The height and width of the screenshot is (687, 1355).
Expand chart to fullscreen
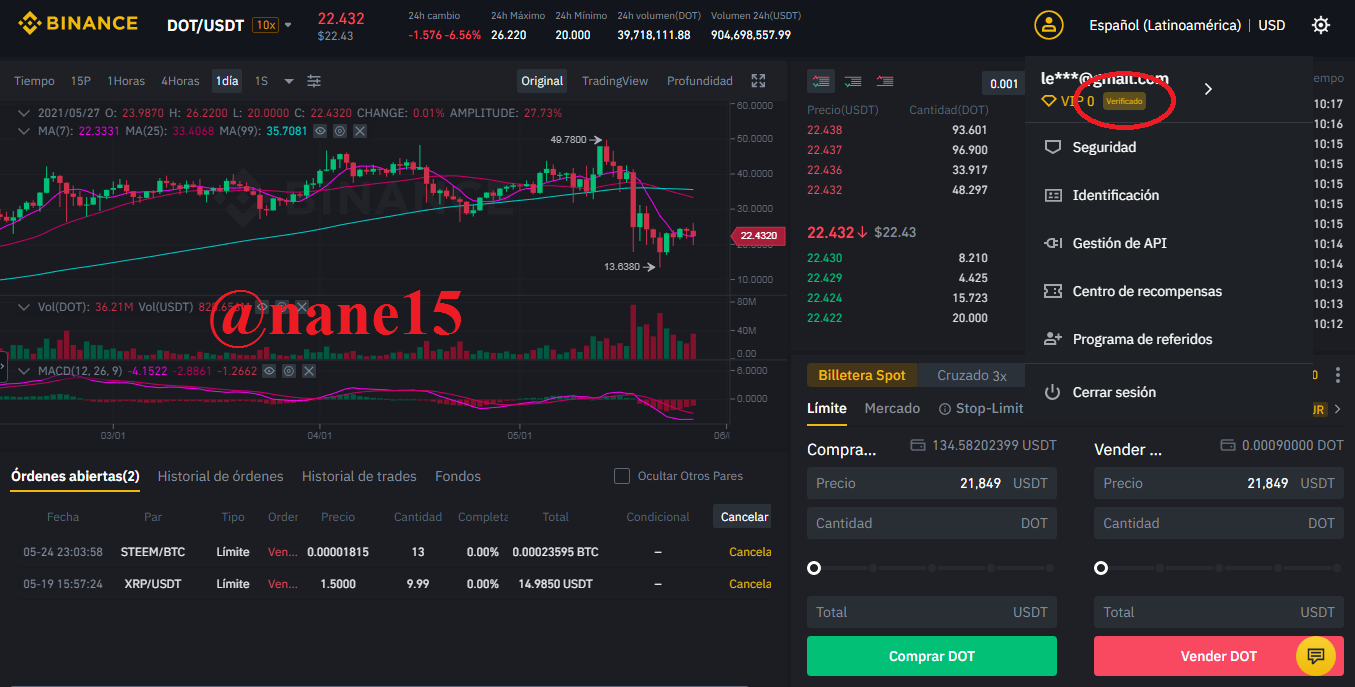(759, 81)
